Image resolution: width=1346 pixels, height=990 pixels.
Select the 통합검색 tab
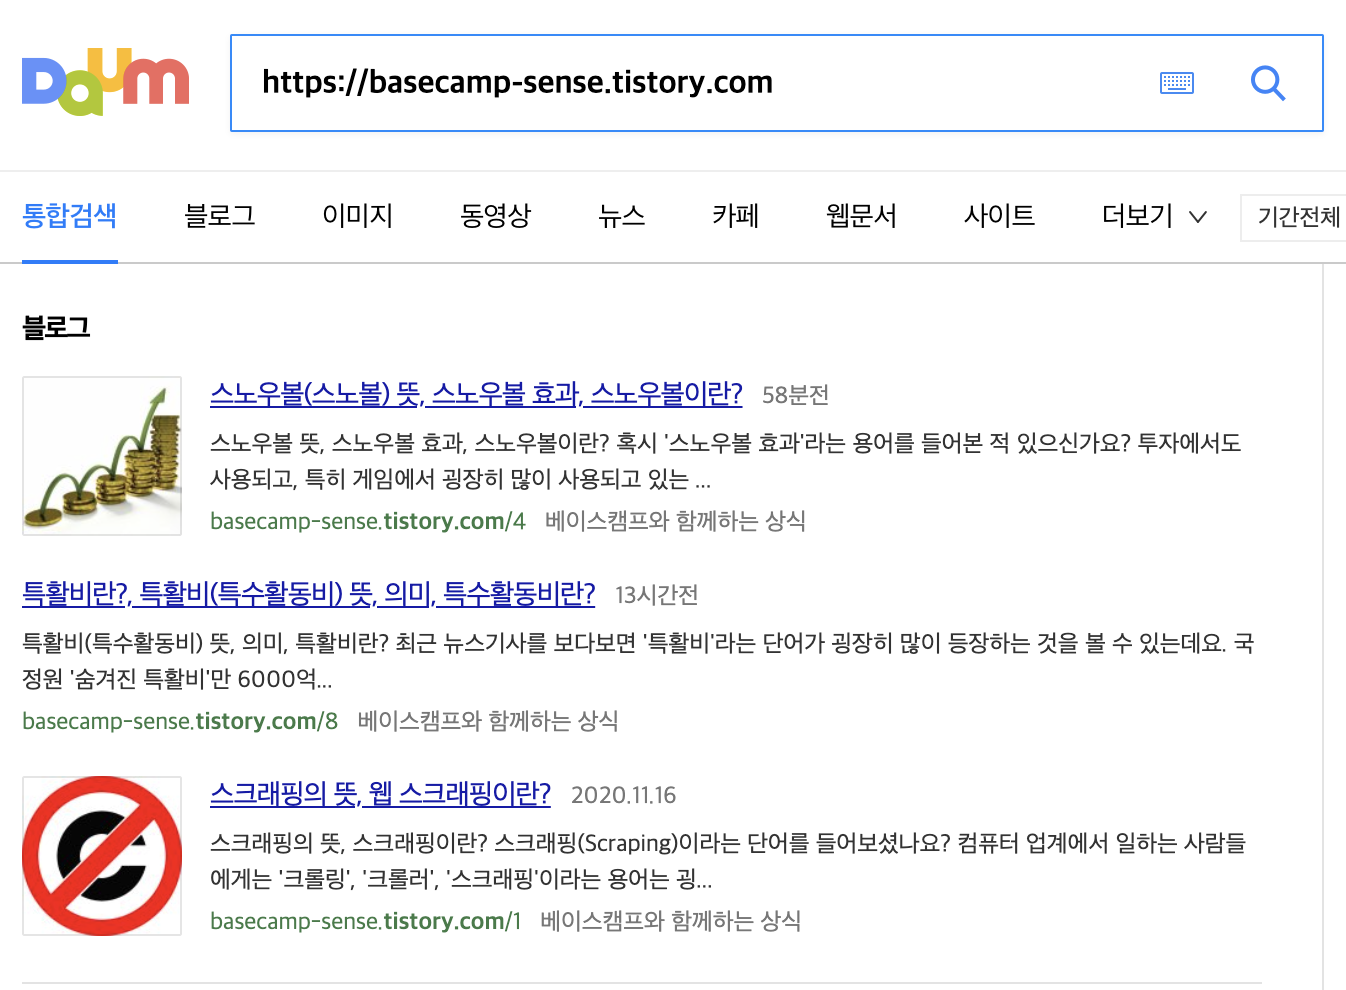[70, 215]
